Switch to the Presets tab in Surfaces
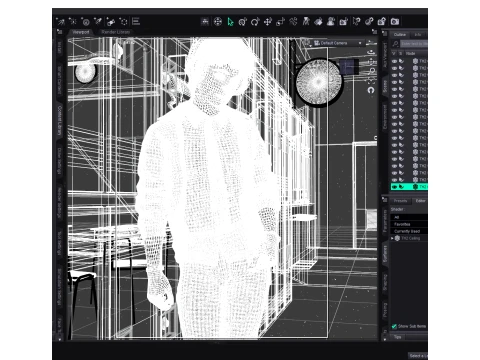Image resolution: width=480 pixels, height=360 pixels. coord(400,201)
